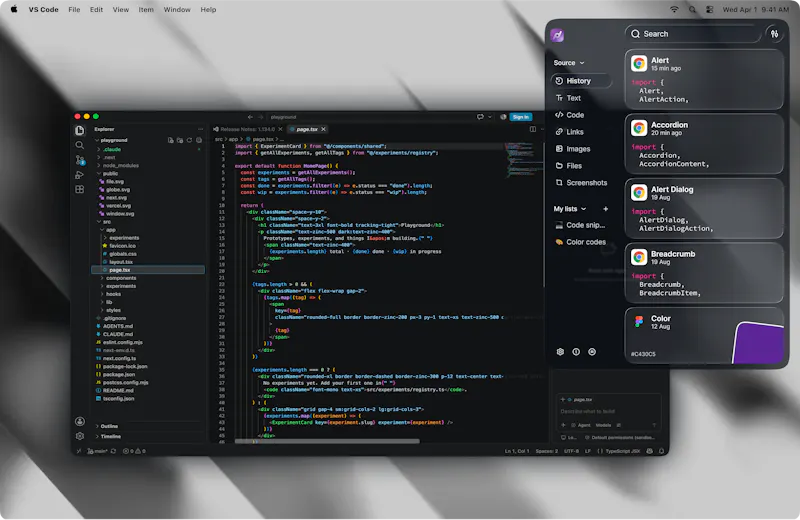
Task: Open the Explorer more actions ellipsis
Action: [201, 129]
